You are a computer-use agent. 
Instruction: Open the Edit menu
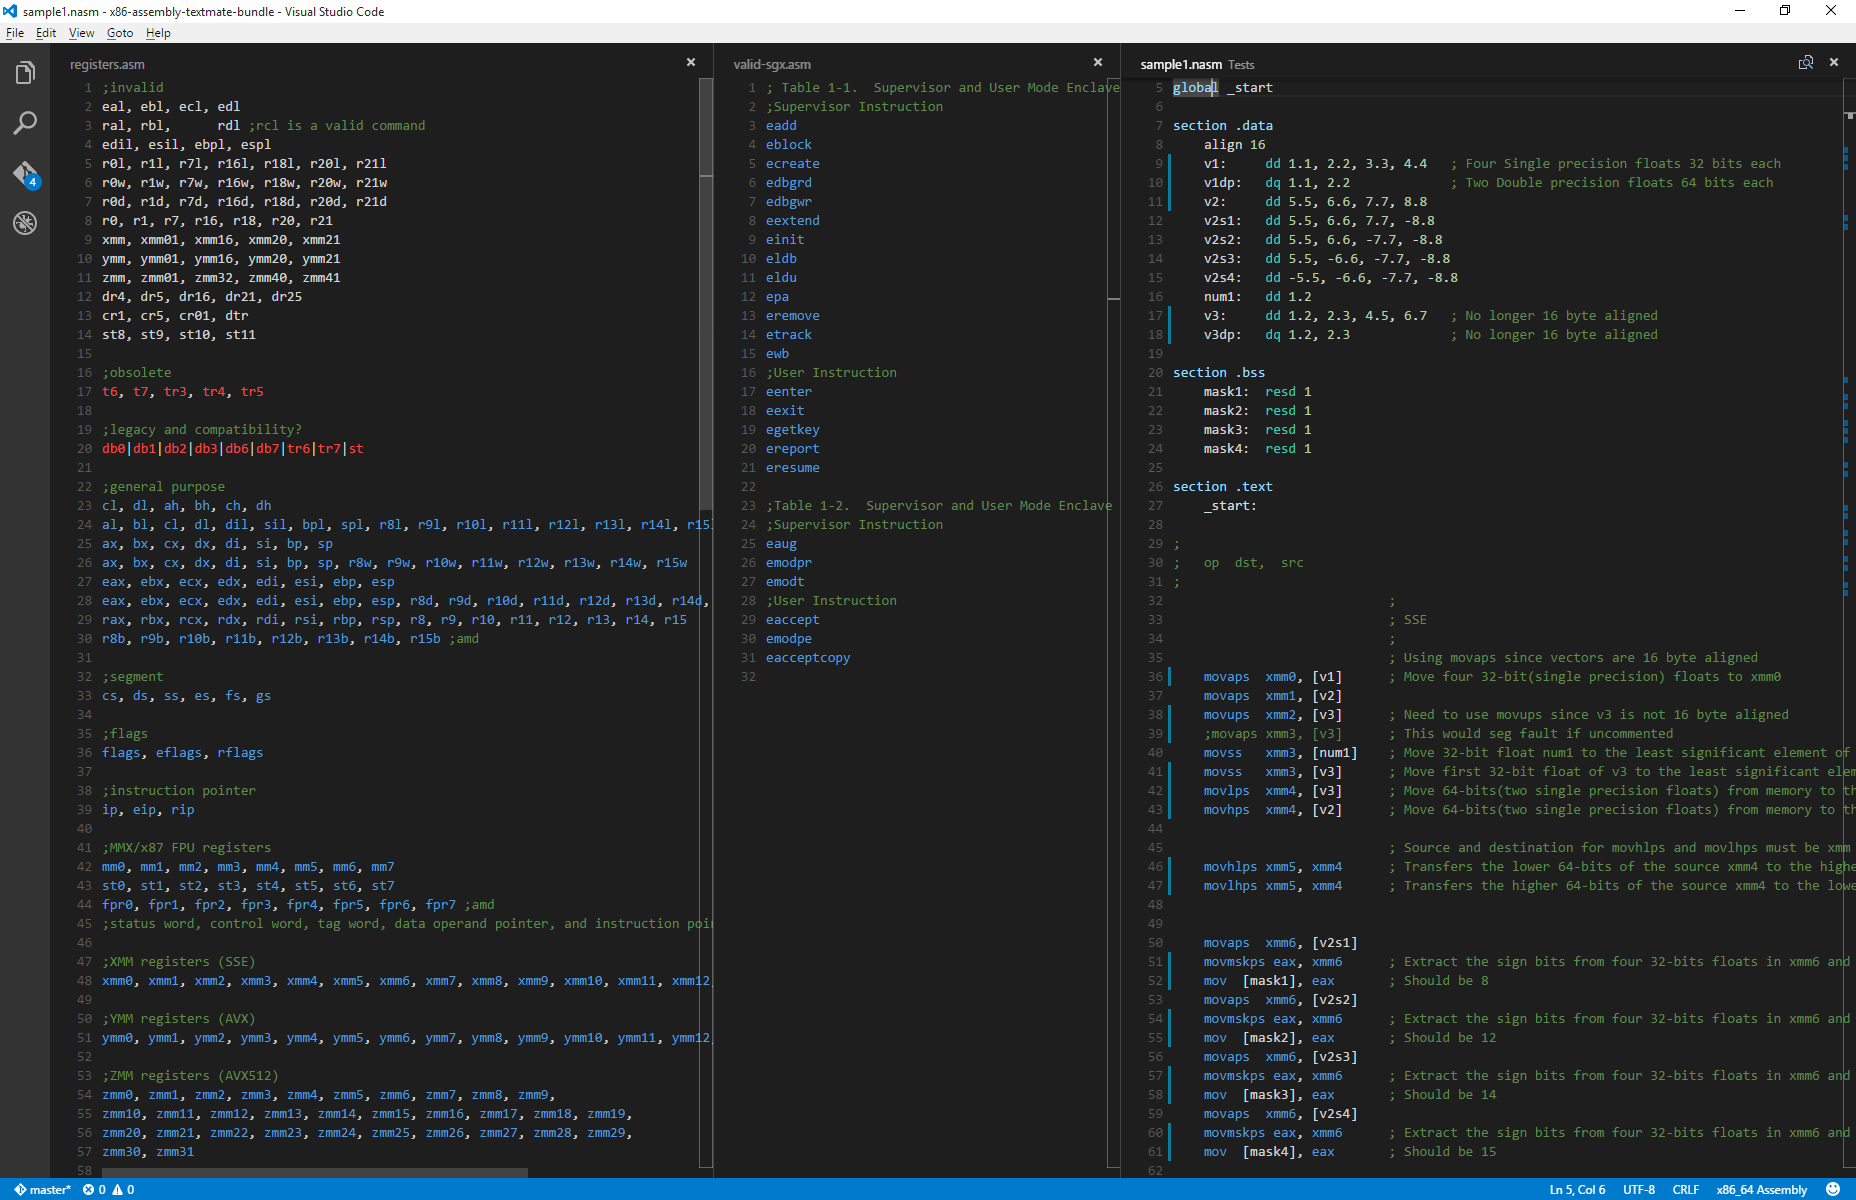click(46, 33)
